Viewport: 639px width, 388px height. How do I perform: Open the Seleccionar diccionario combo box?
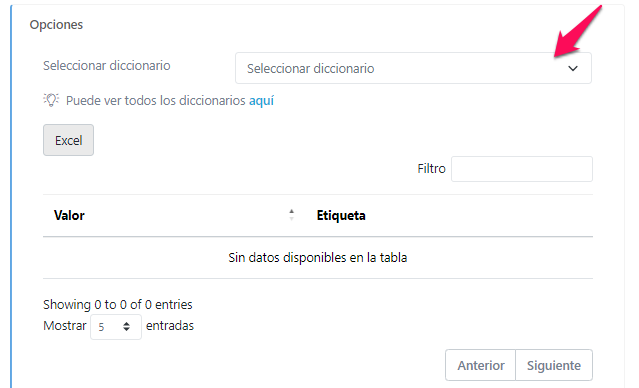tap(413, 68)
